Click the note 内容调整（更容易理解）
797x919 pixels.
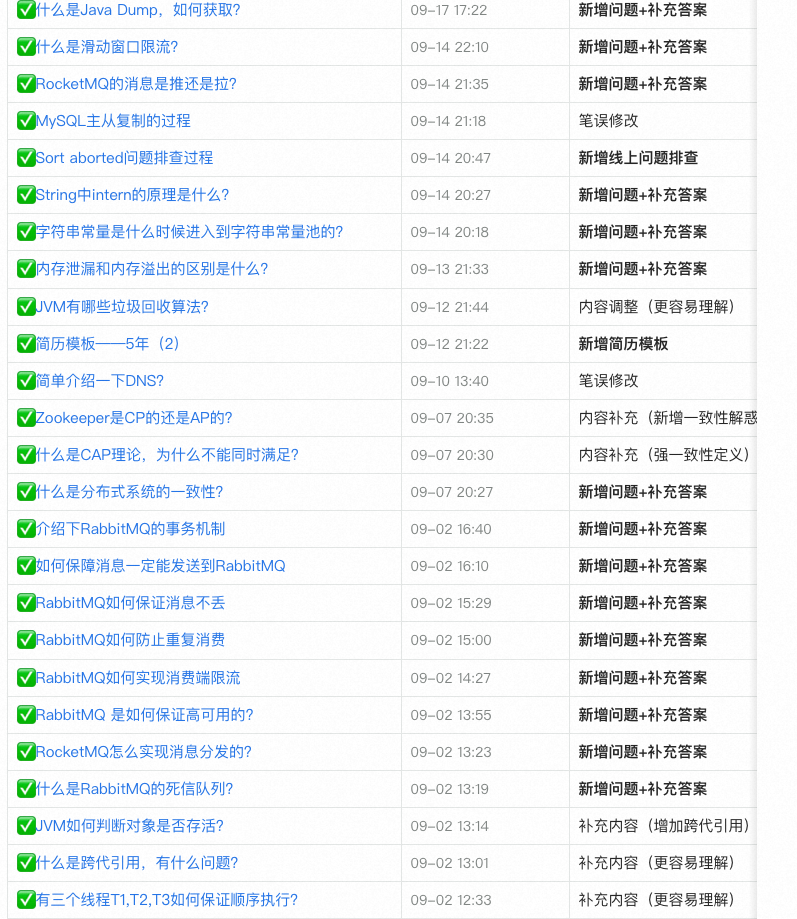click(x=657, y=307)
